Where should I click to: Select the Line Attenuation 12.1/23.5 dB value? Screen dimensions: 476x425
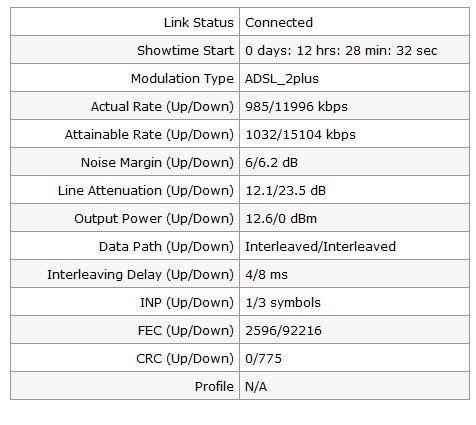pos(285,191)
